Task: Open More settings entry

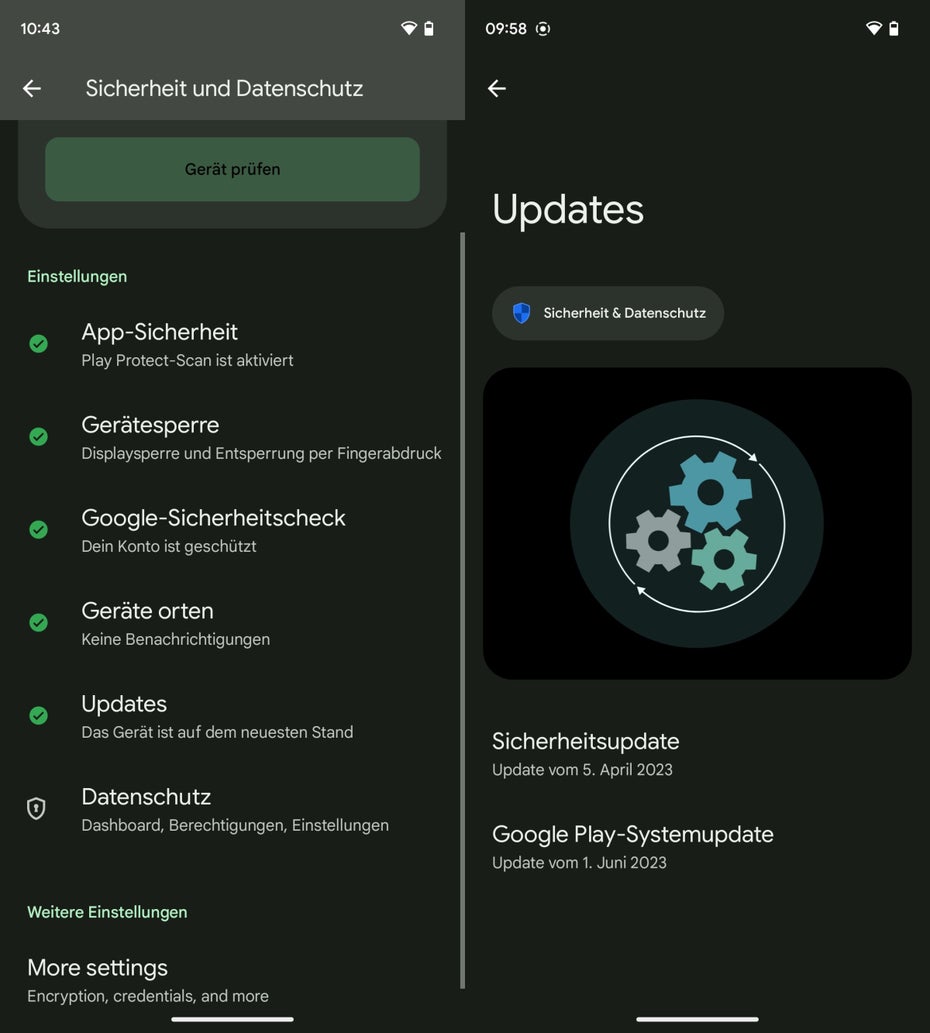Action: click(232, 980)
